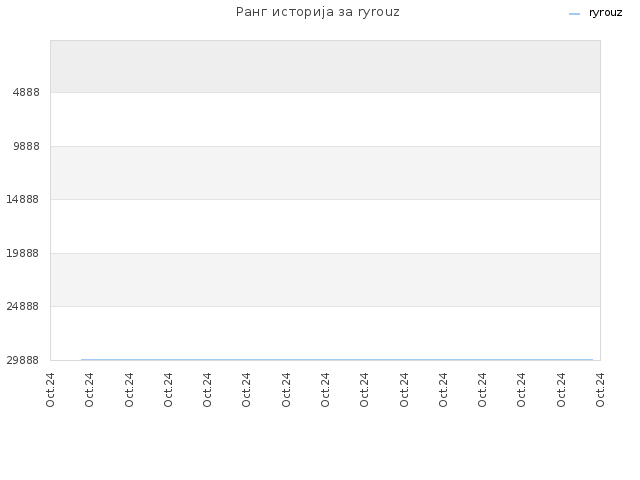Click the darker gray band above the 4888 gridline
640x480 pixels.
[x=325, y=67]
